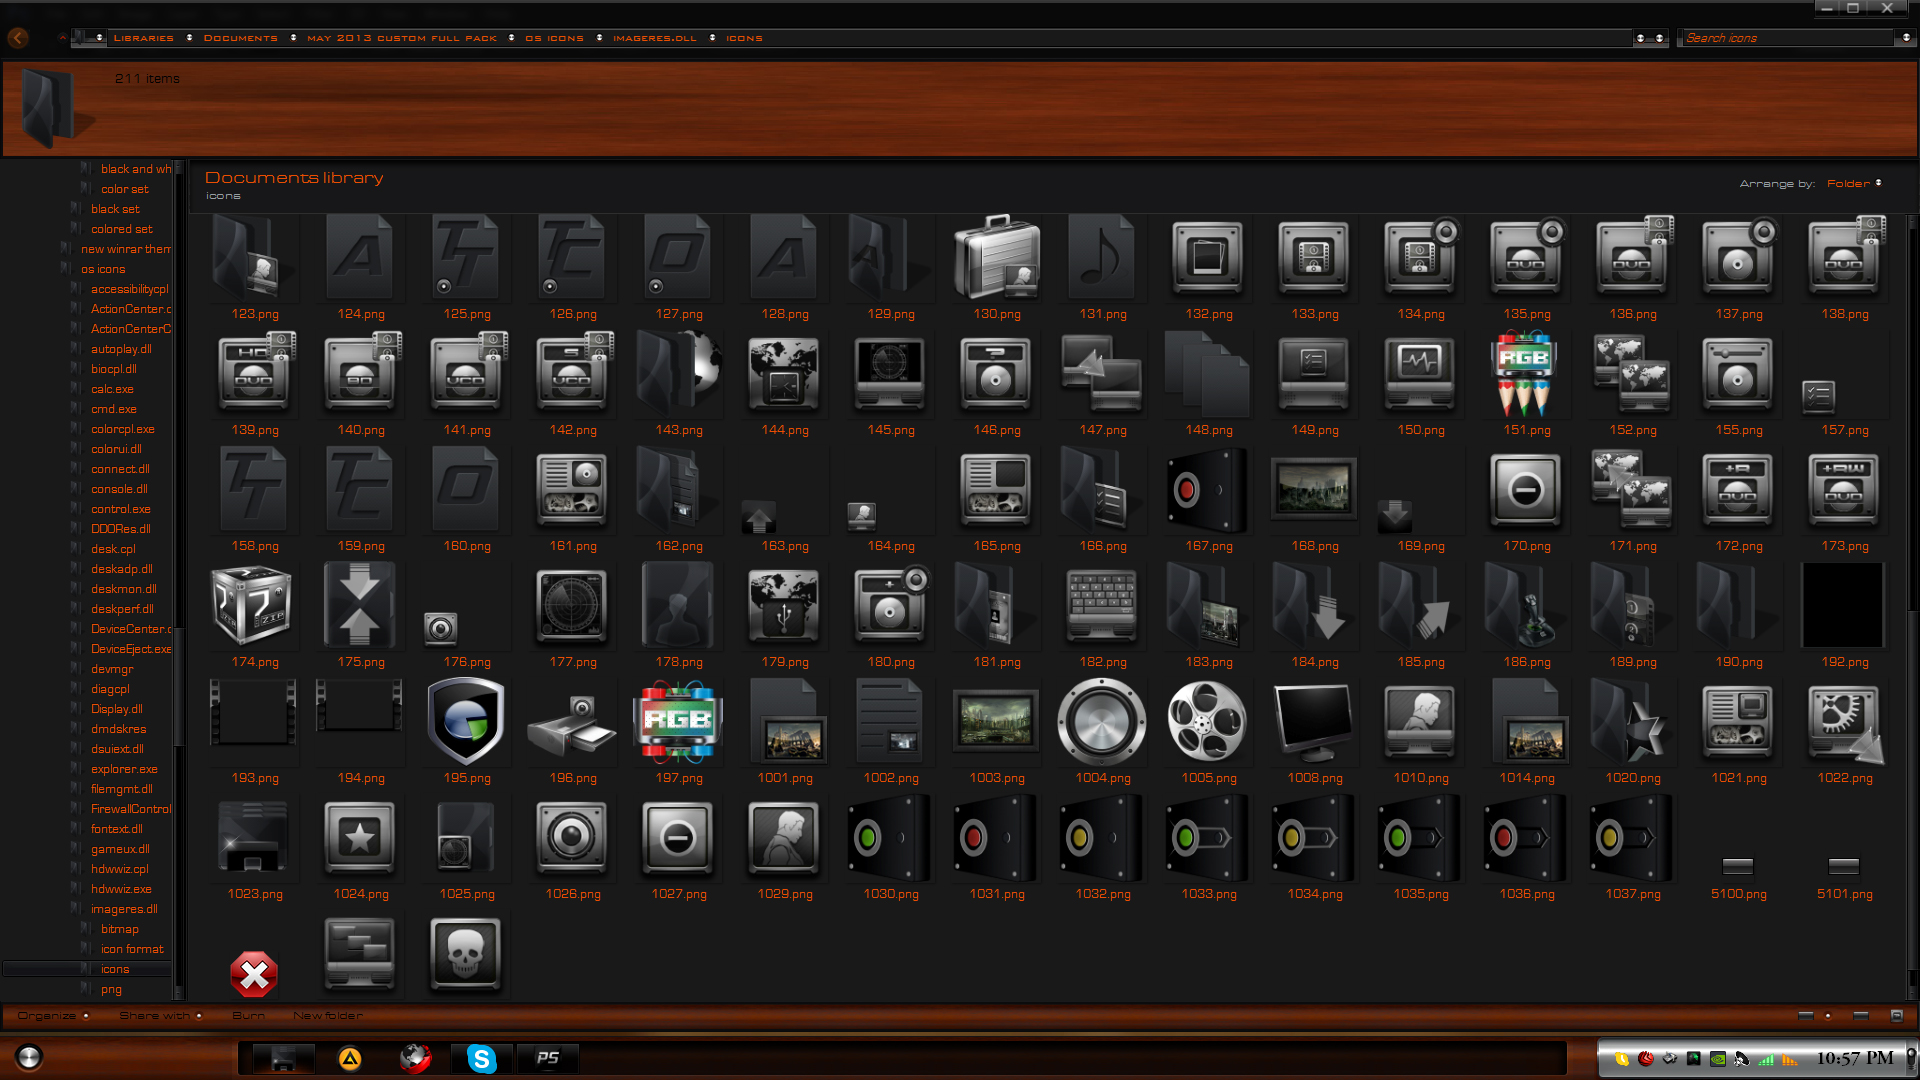The height and width of the screenshot is (1080, 1920).
Task: Open Skype from the taskbar
Action: pos(481,1057)
